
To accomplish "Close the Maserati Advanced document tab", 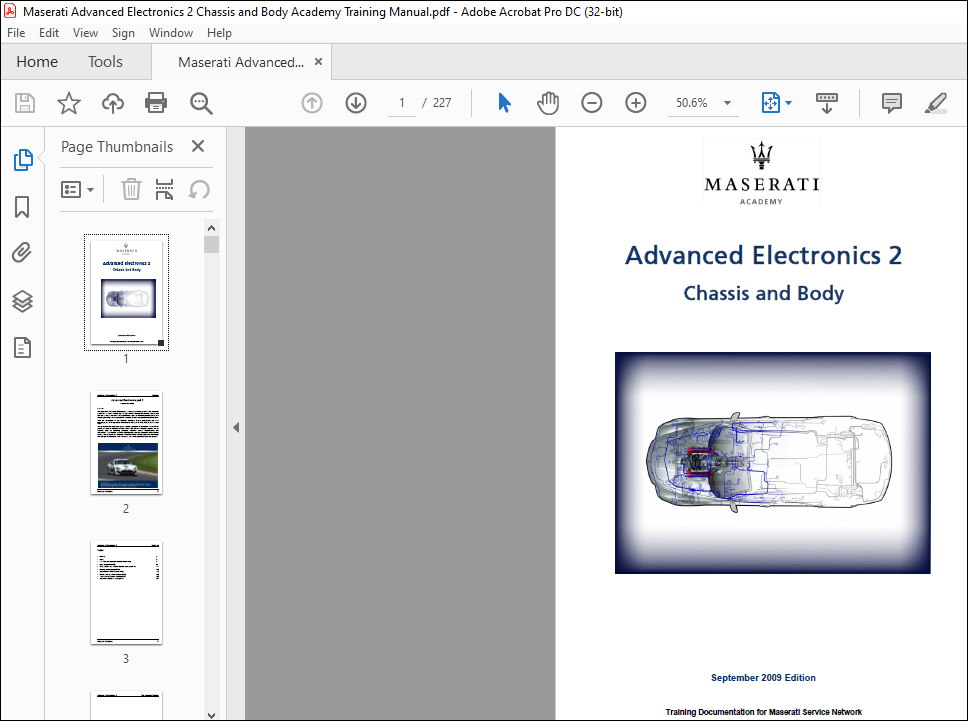I will (319, 62).
